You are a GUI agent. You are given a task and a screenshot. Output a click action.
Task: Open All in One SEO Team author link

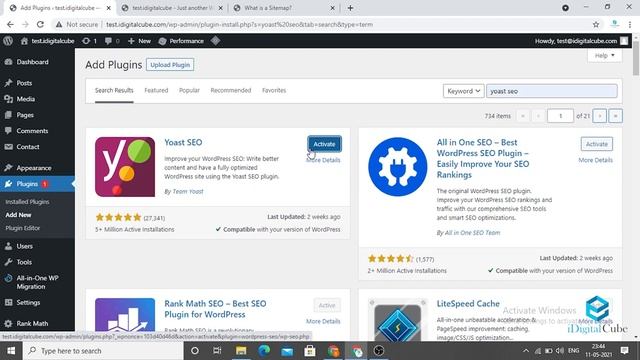472,233
